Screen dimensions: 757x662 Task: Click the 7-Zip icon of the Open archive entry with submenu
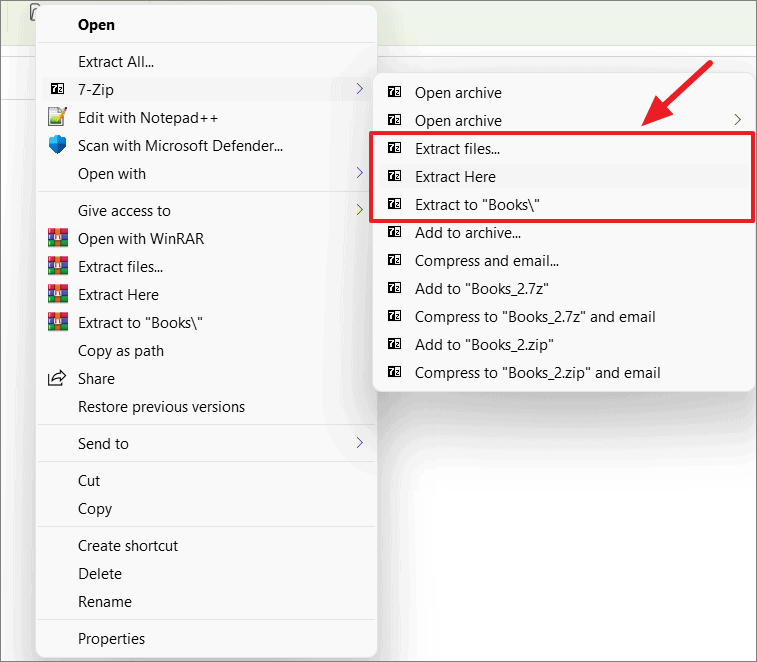394,120
